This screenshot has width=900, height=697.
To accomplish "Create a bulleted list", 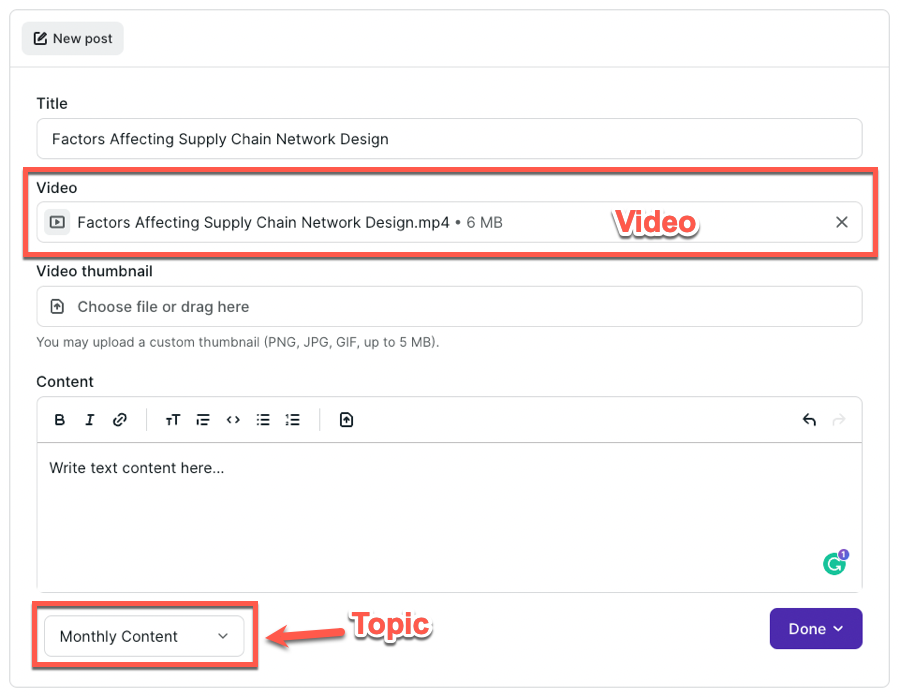I will coord(263,420).
